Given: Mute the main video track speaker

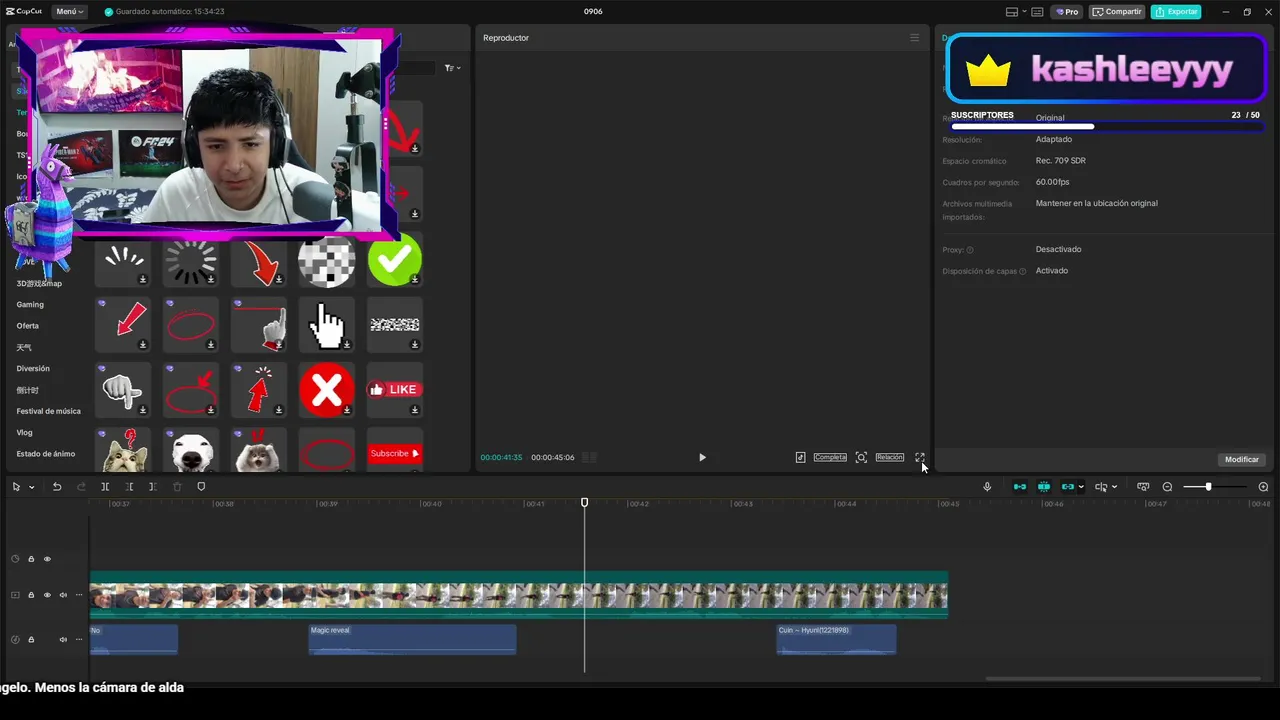Looking at the screenshot, I should point(63,595).
